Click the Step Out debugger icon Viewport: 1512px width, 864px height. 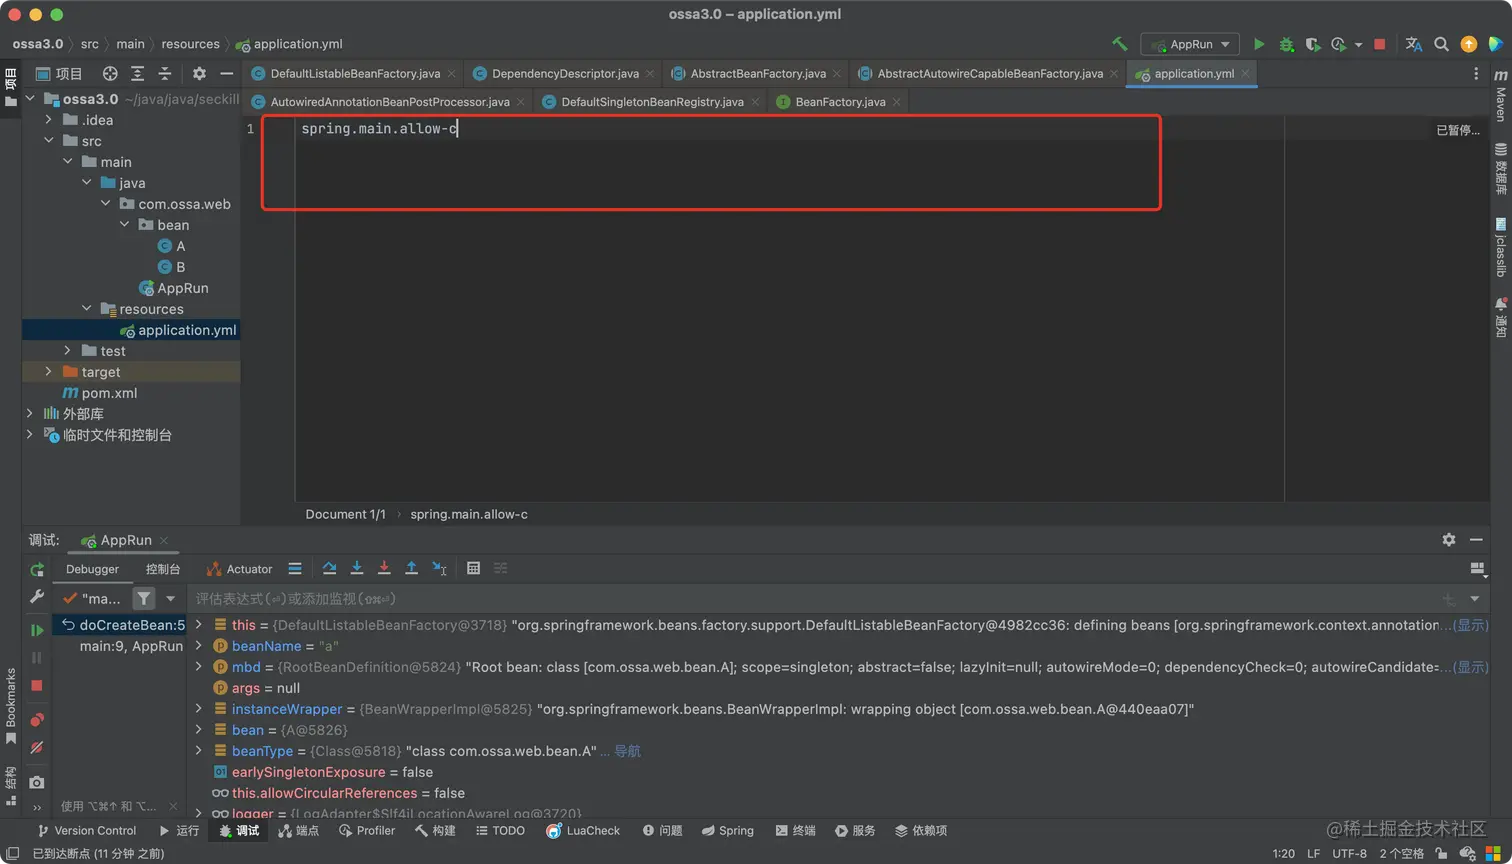(x=411, y=568)
